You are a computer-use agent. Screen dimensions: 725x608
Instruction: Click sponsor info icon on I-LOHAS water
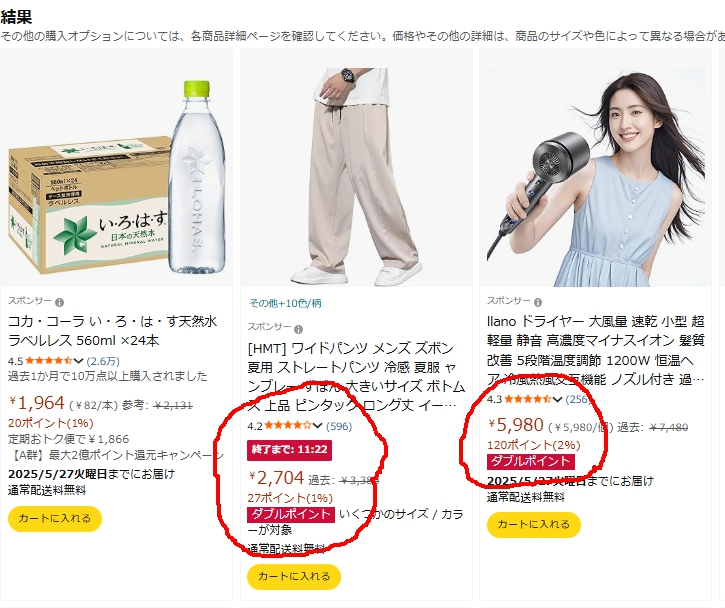(59, 302)
